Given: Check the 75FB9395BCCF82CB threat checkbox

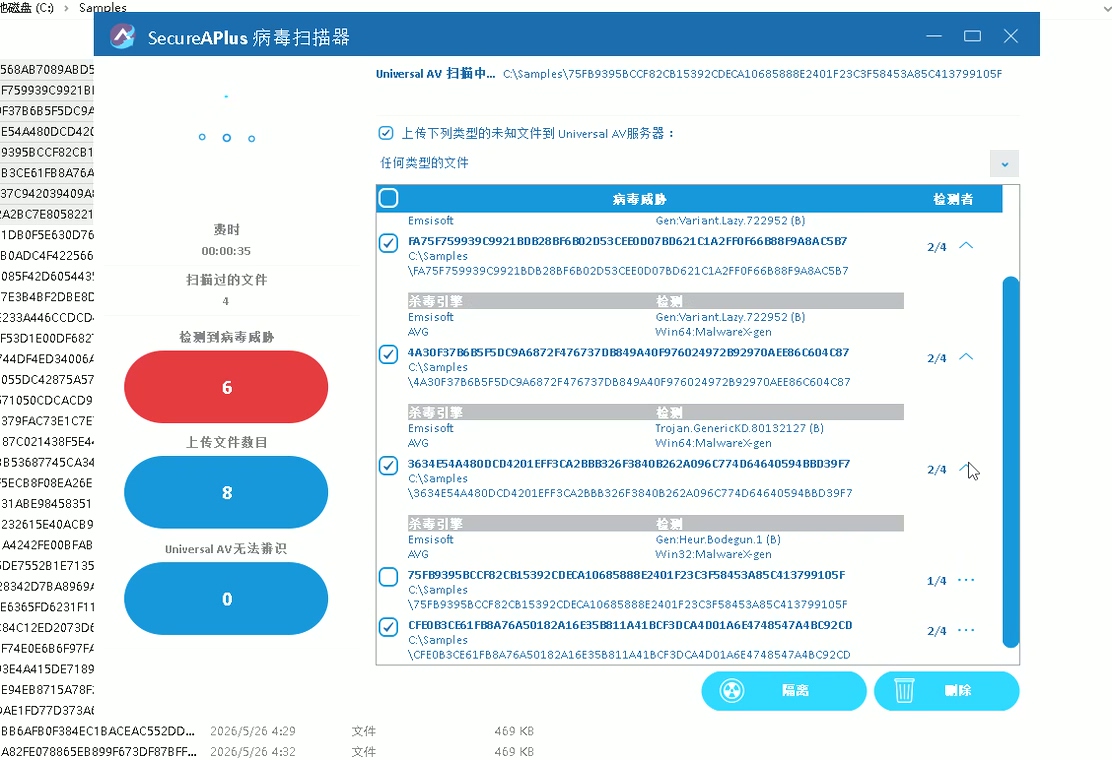Looking at the screenshot, I should [388, 577].
